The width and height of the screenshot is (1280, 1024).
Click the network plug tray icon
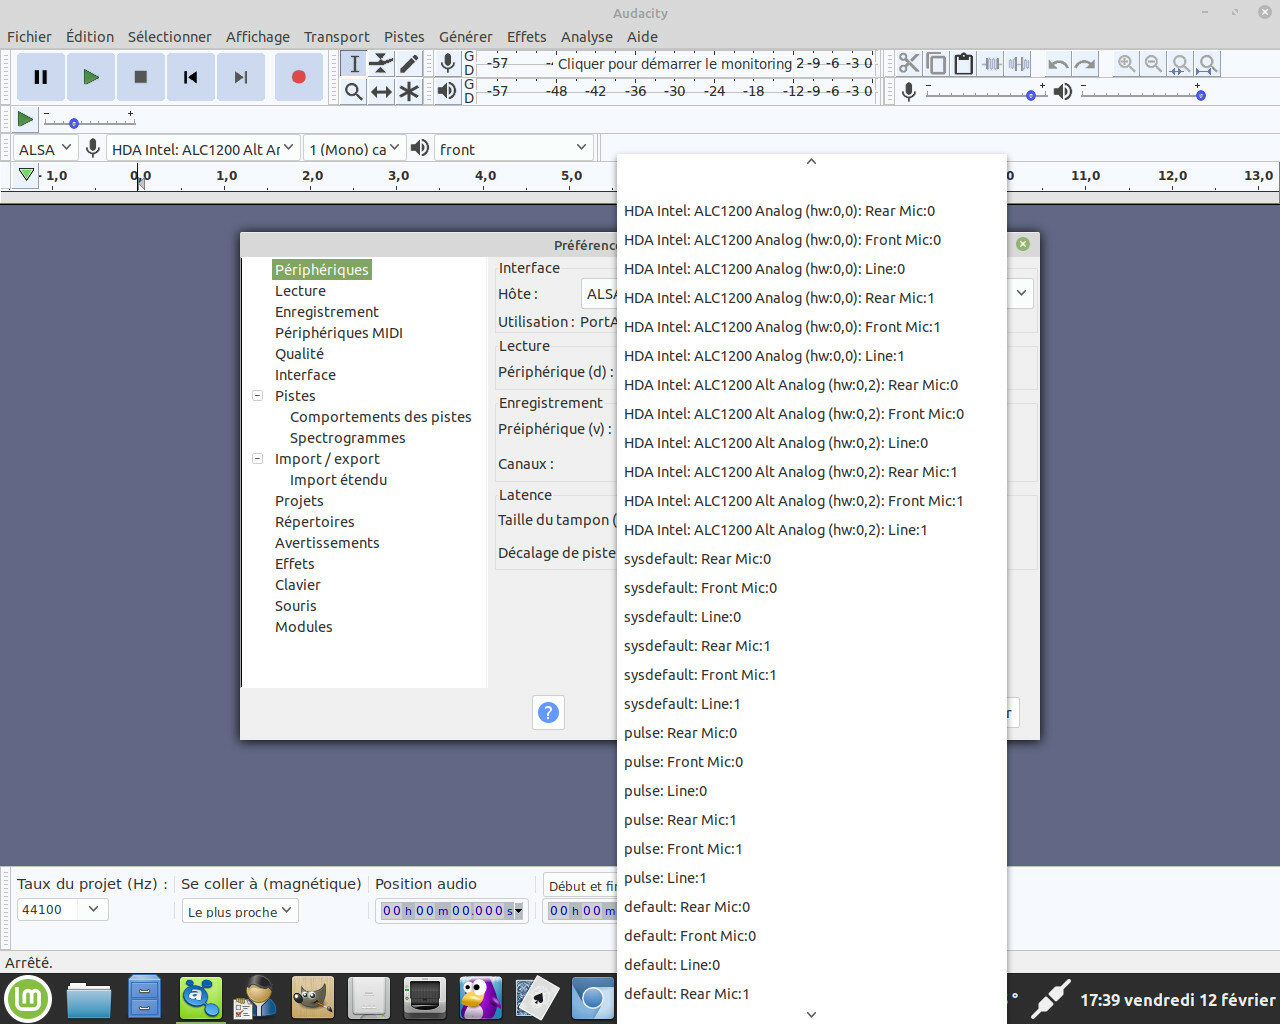[x=1050, y=999]
